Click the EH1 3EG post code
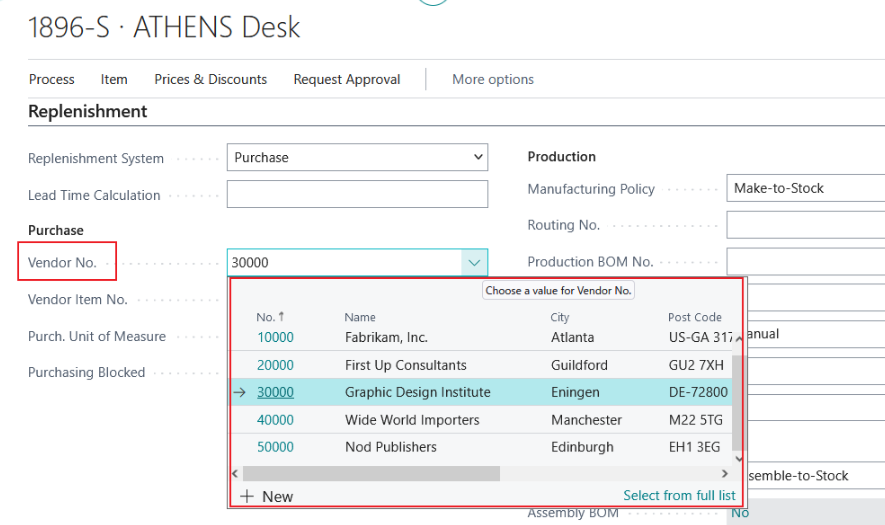885x525 pixels. pos(694,447)
